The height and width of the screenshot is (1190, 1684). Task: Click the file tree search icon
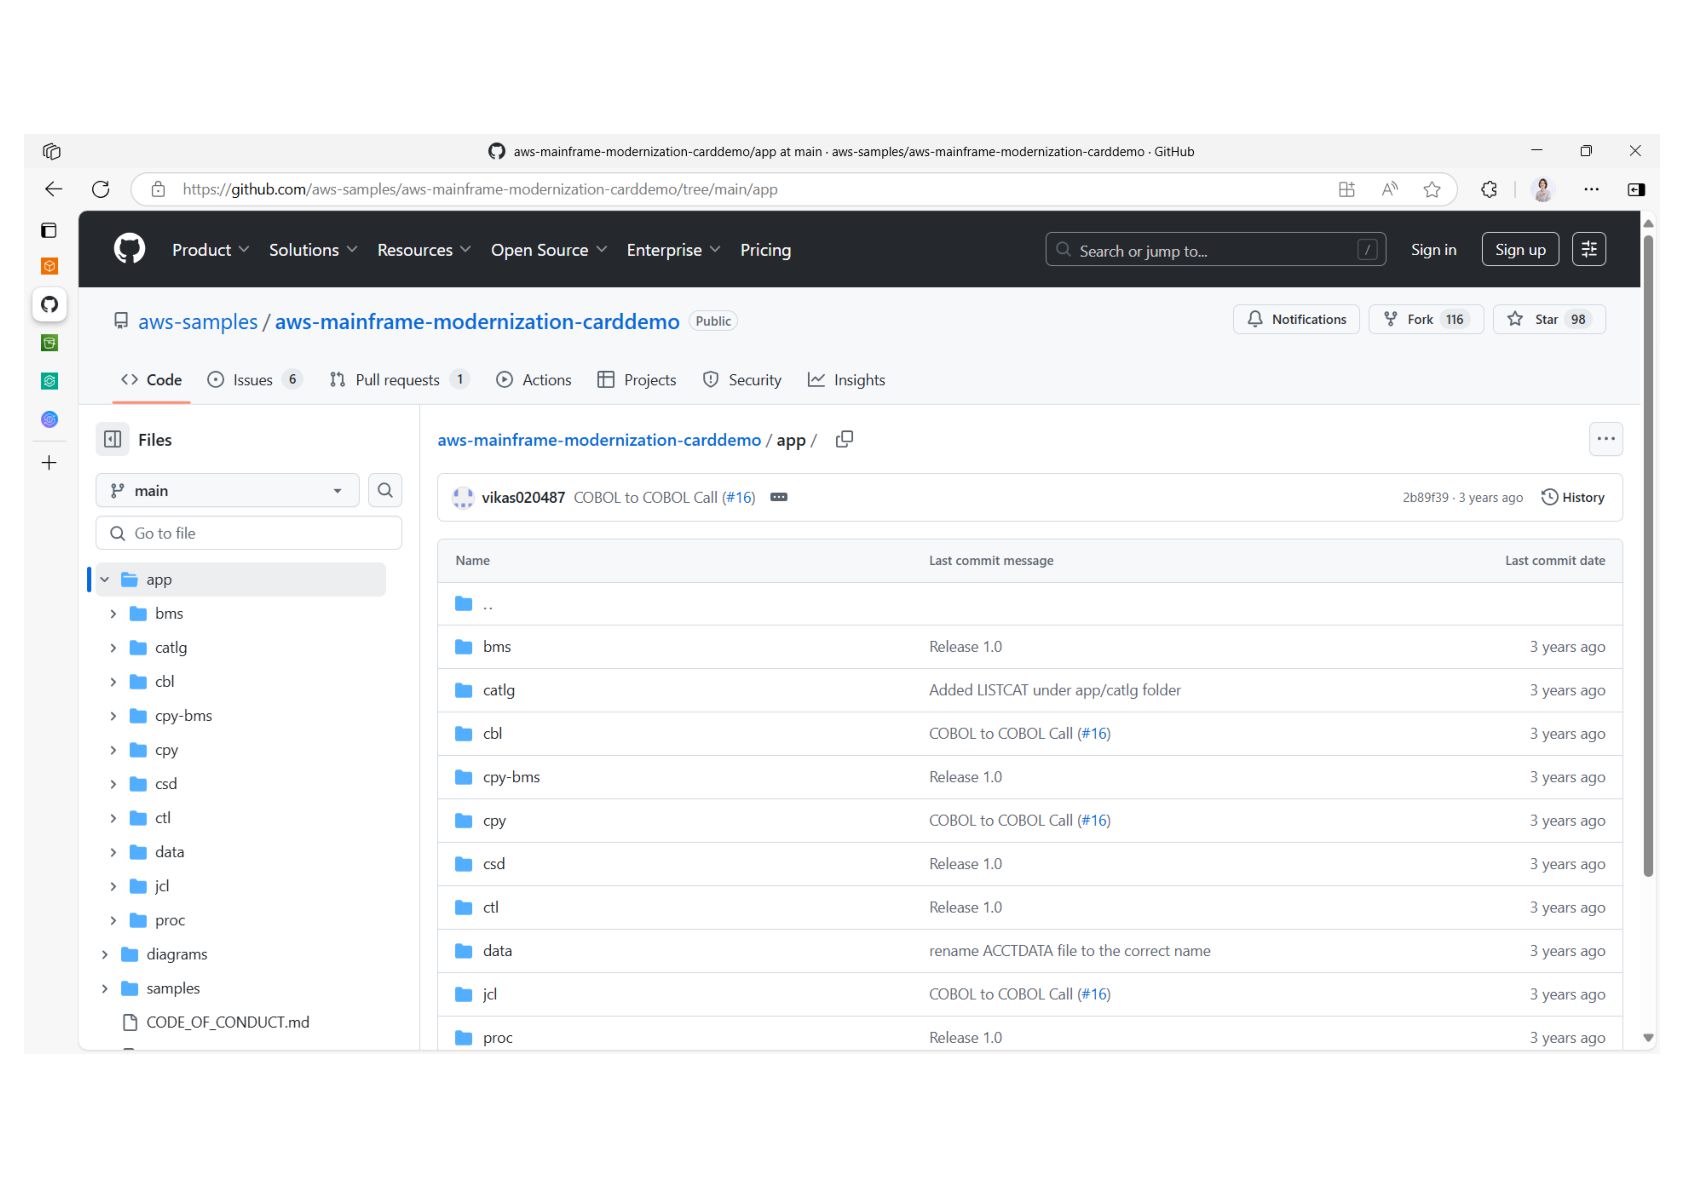385,491
